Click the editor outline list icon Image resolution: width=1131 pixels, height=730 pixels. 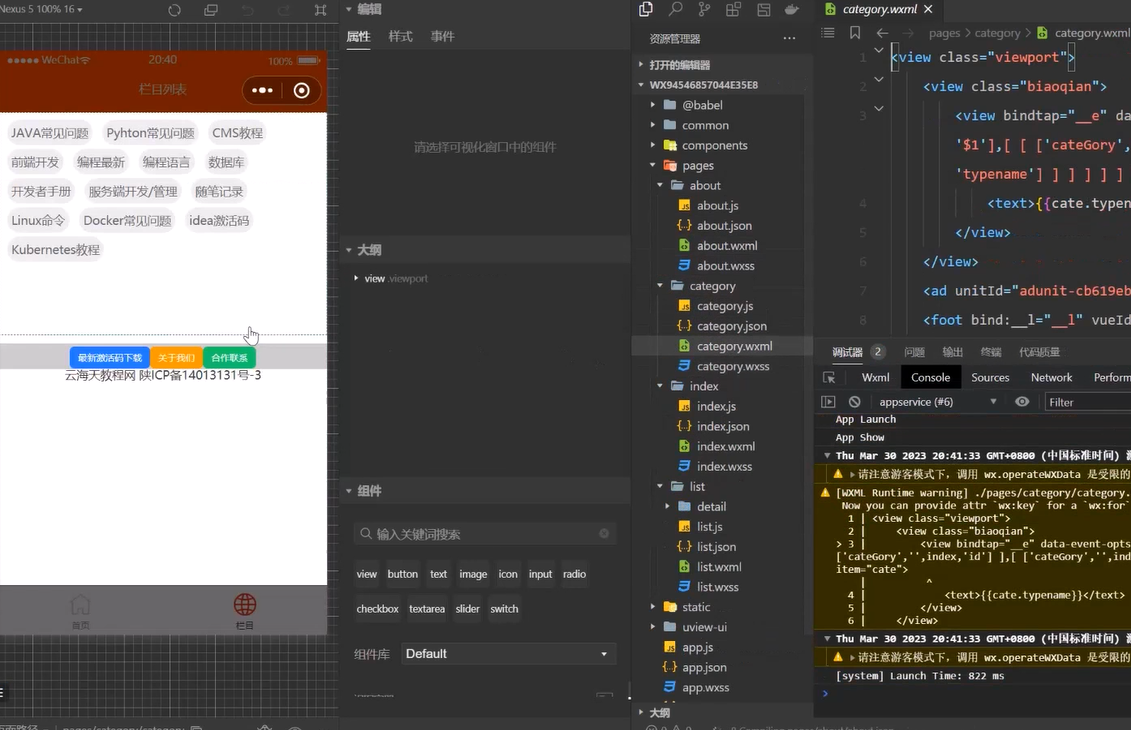pyautogui.click(x=828, y=32)
